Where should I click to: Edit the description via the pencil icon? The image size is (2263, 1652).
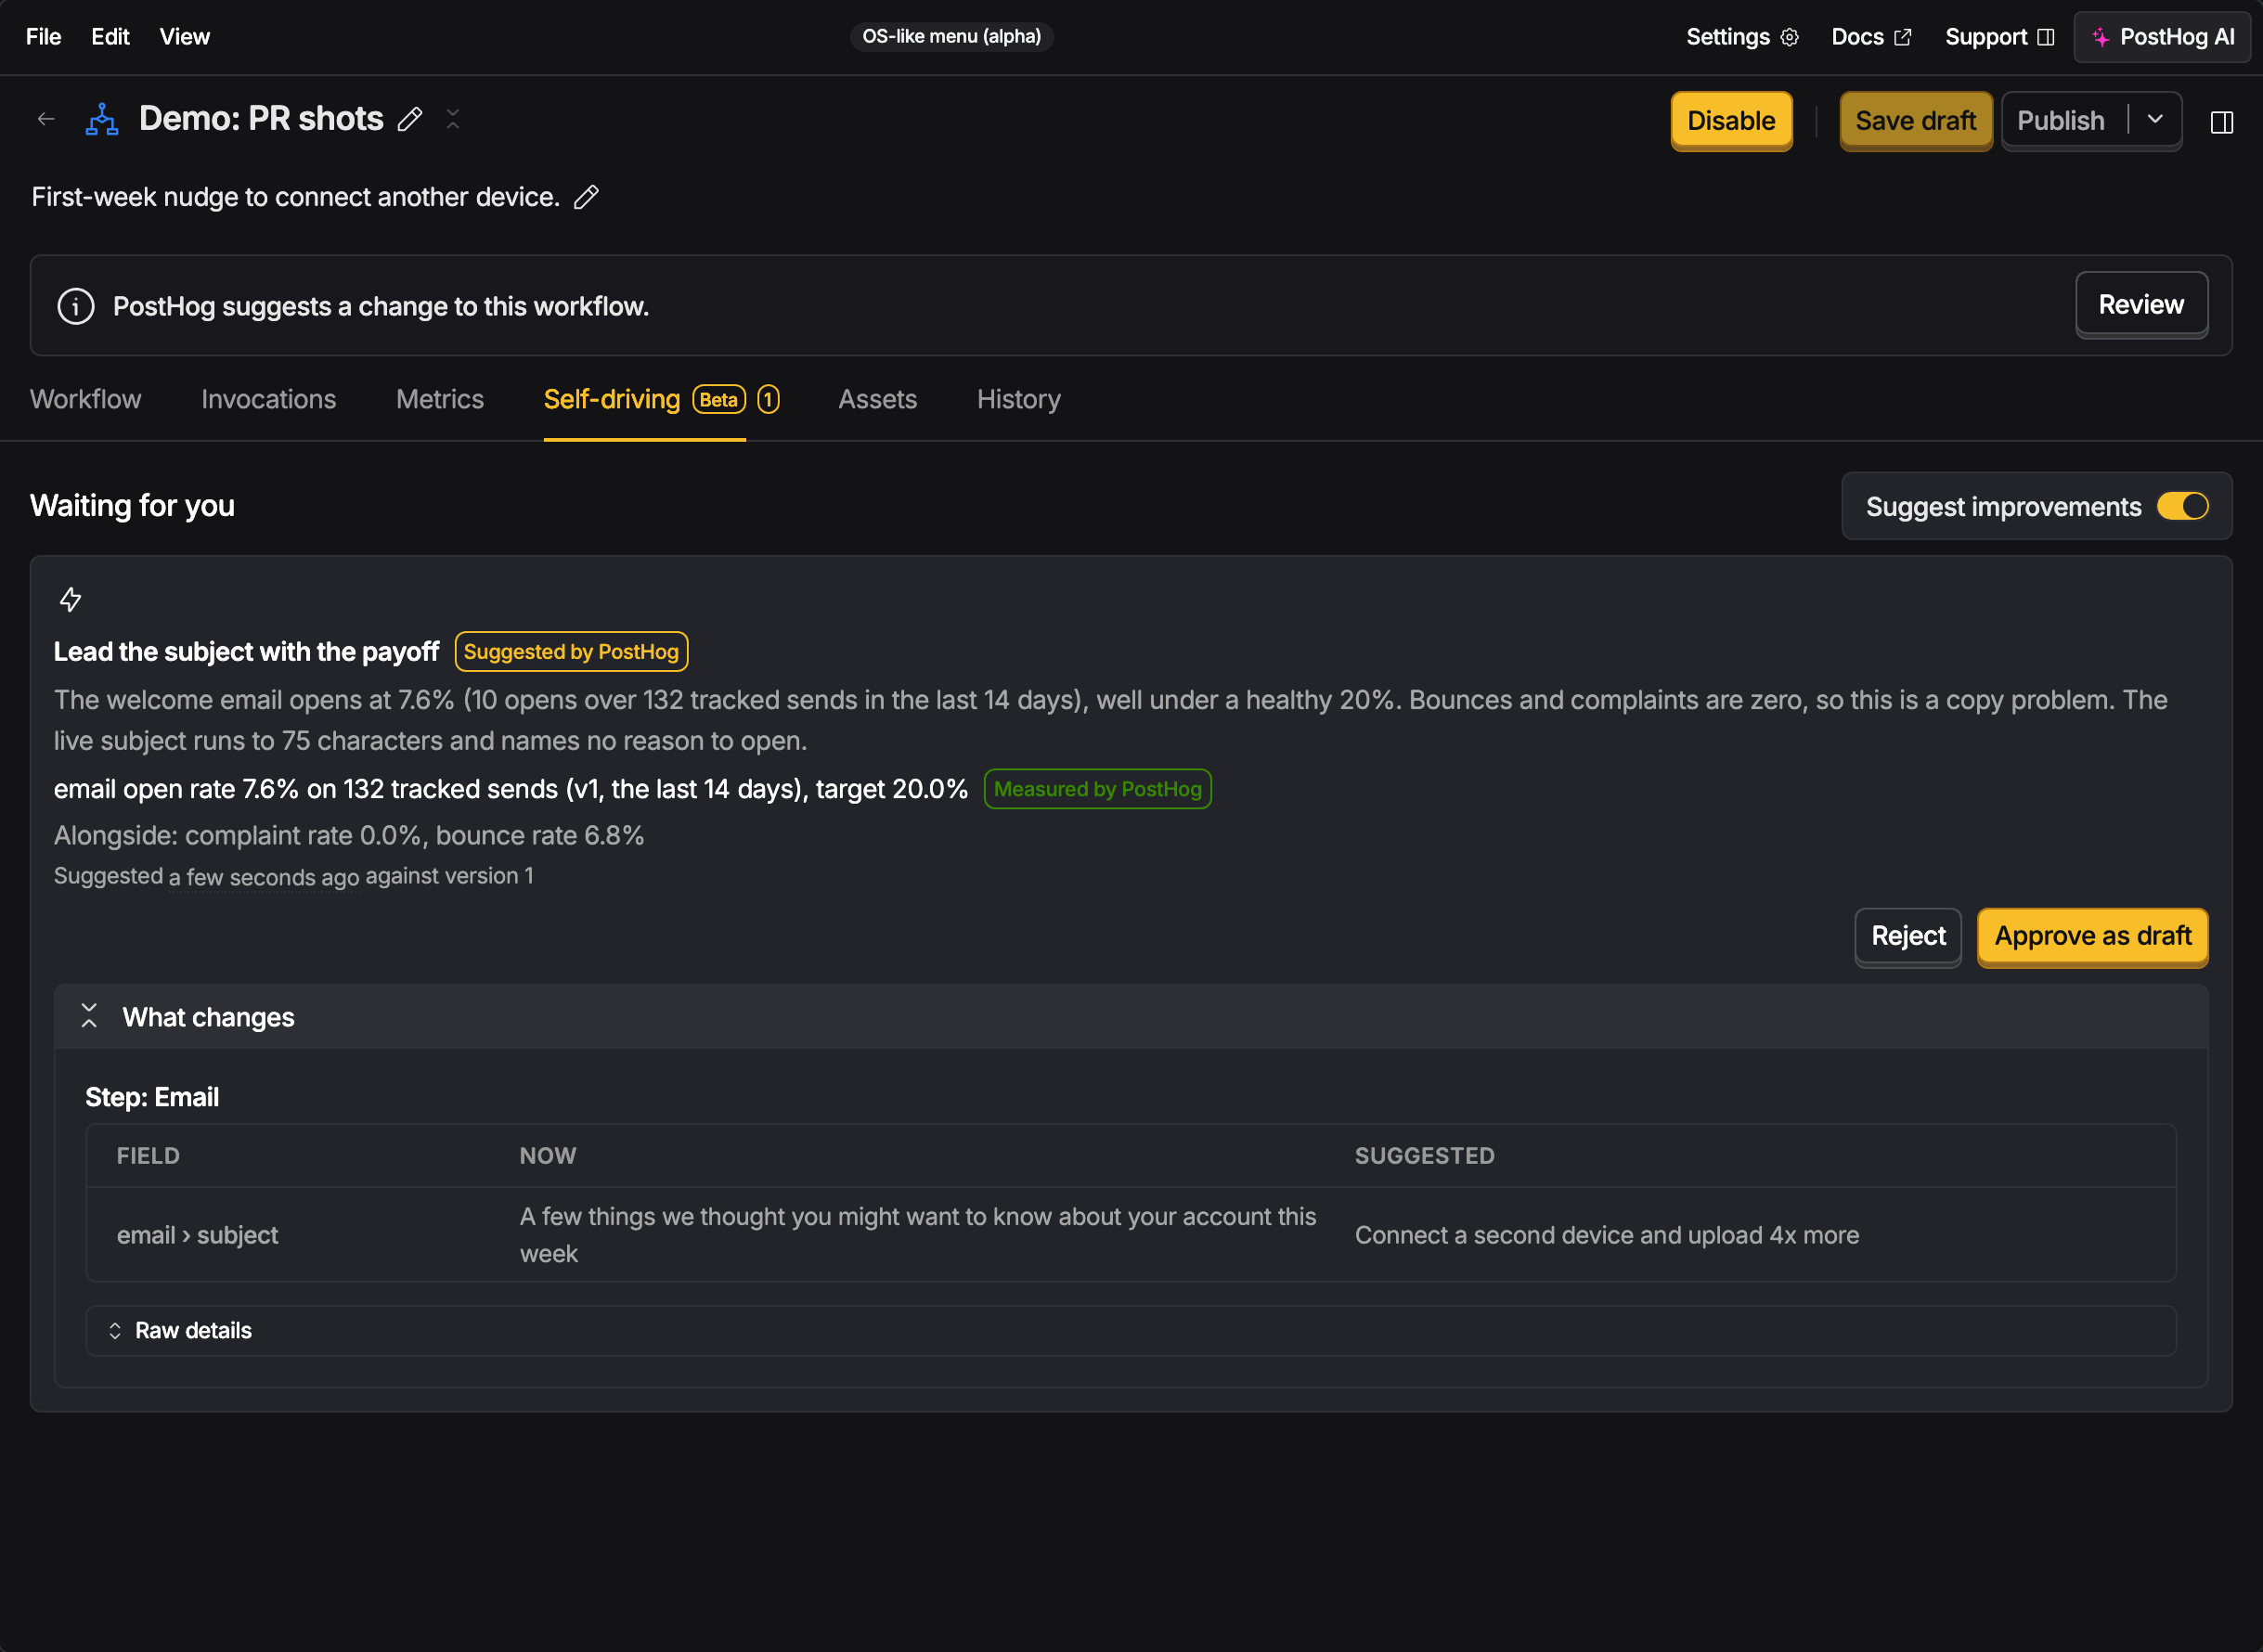click(587, 197)
